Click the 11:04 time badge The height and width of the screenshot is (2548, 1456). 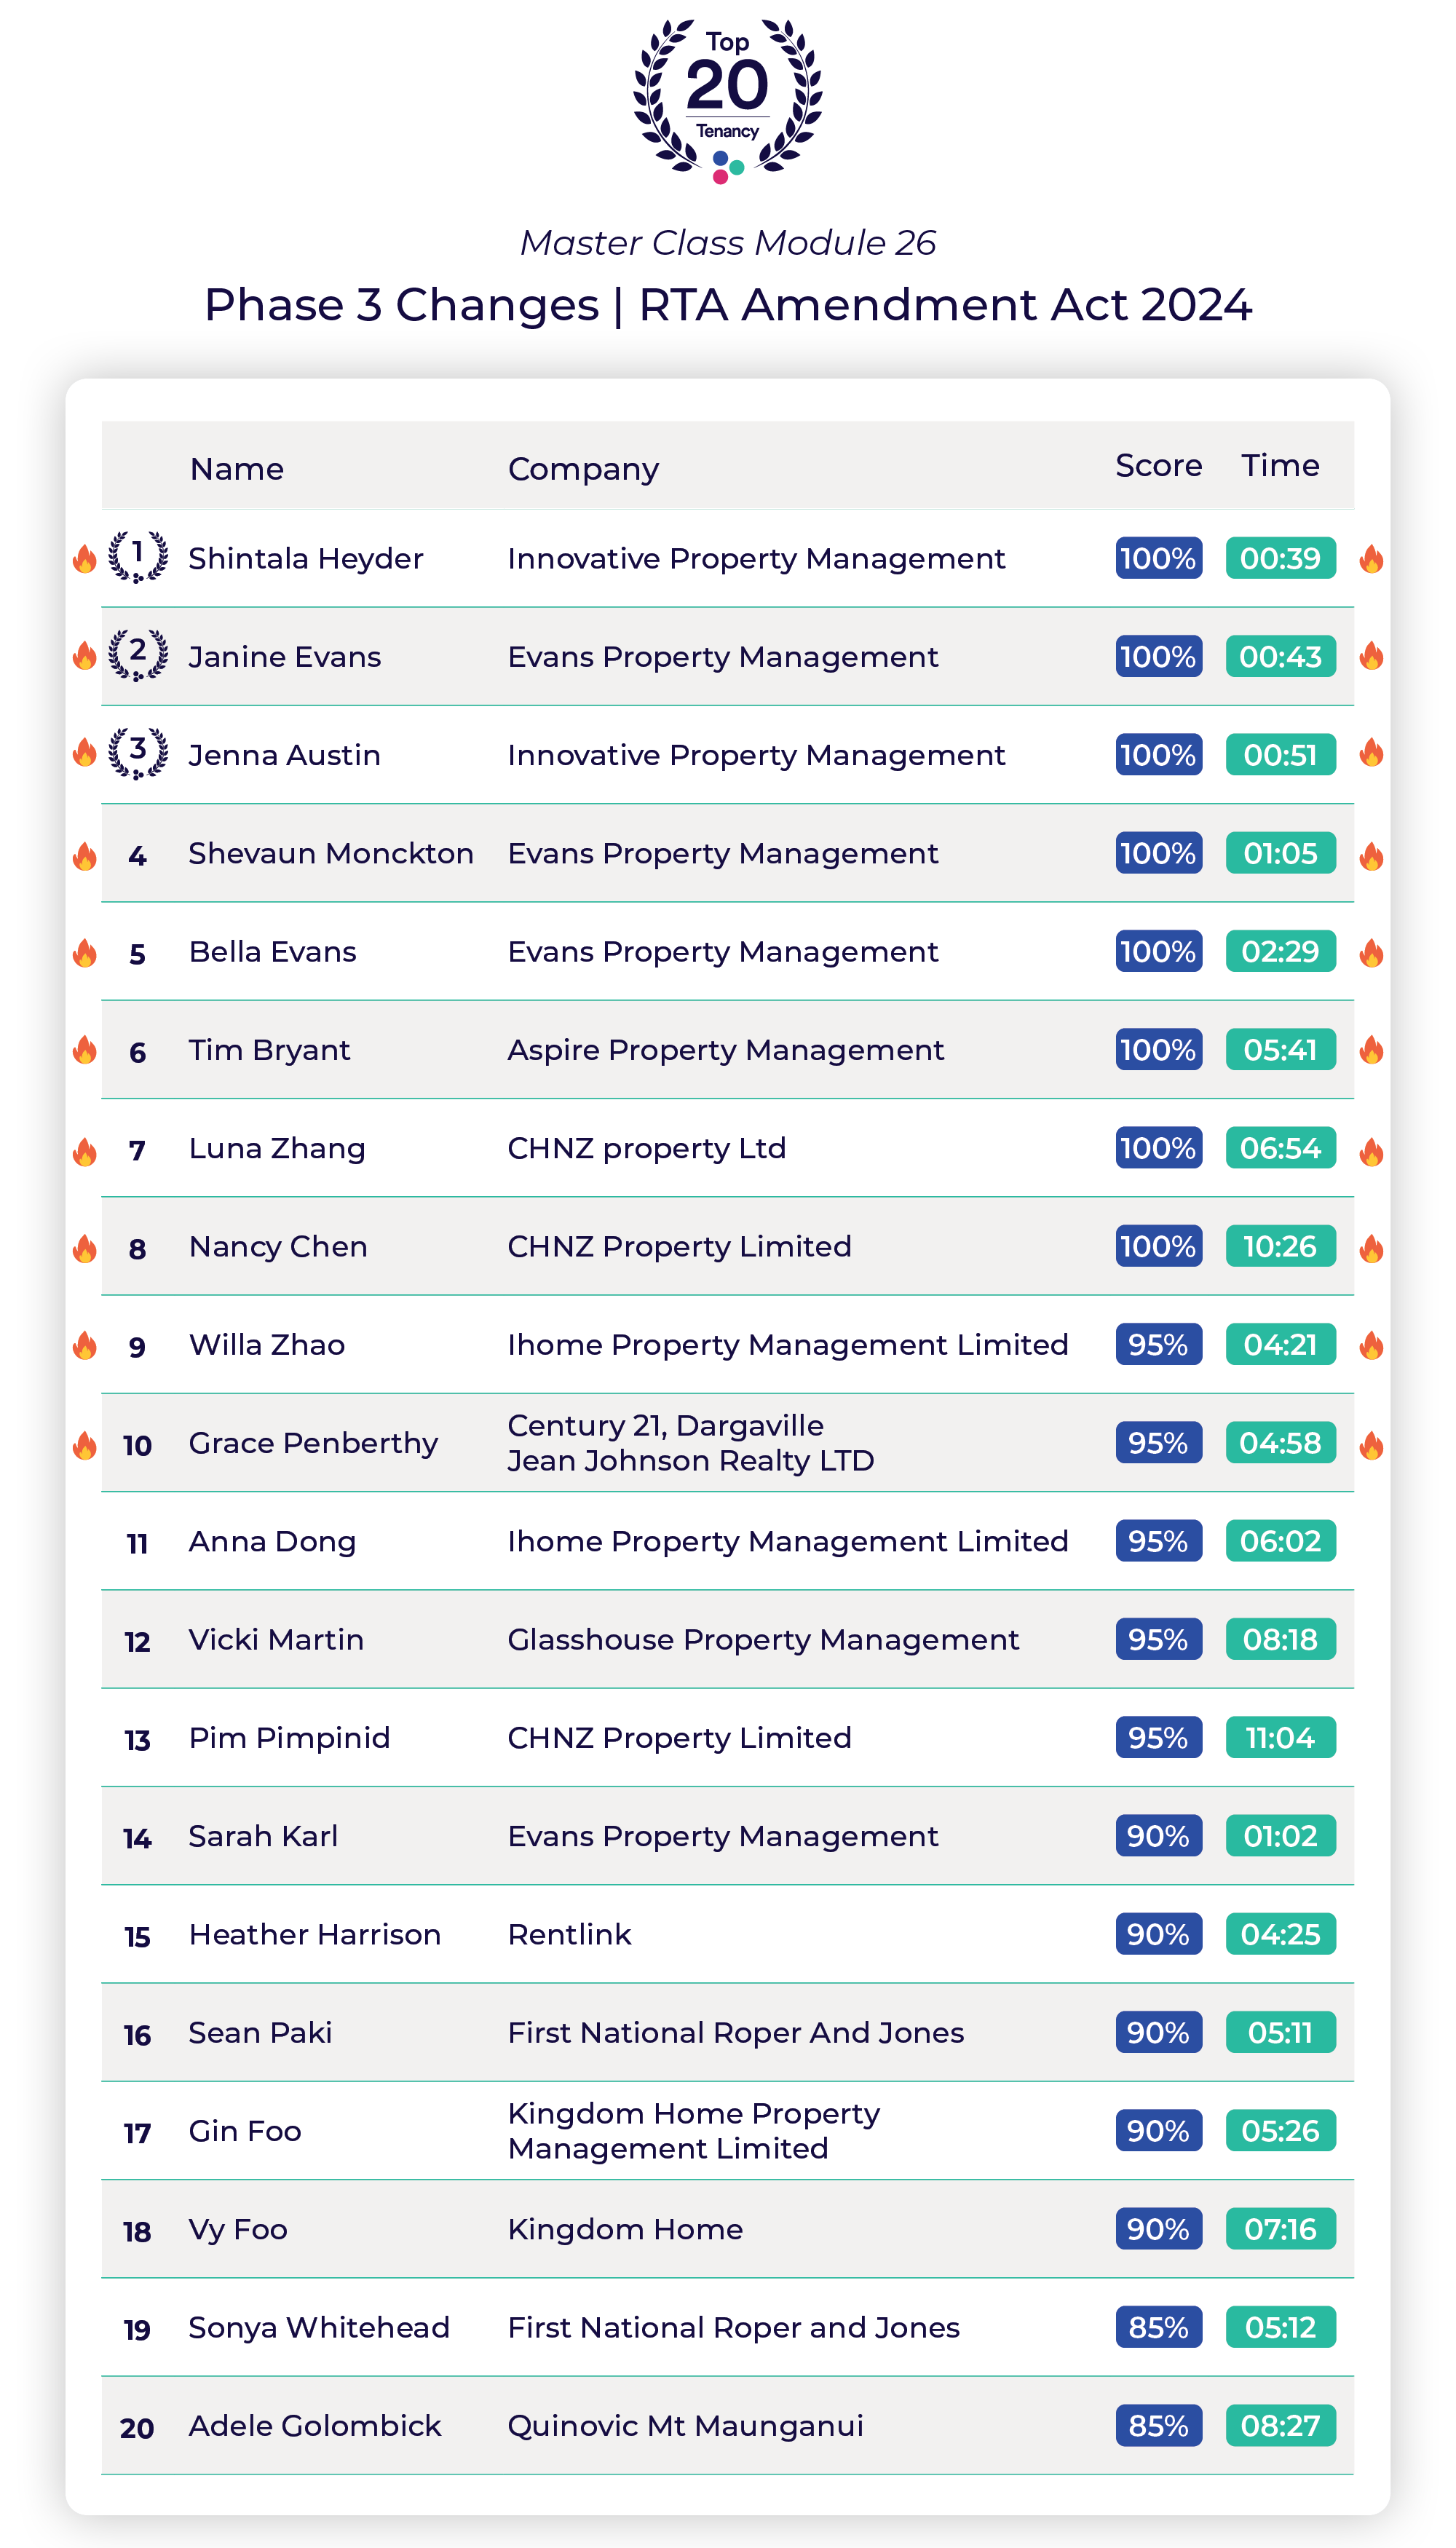(1280, 1737)
